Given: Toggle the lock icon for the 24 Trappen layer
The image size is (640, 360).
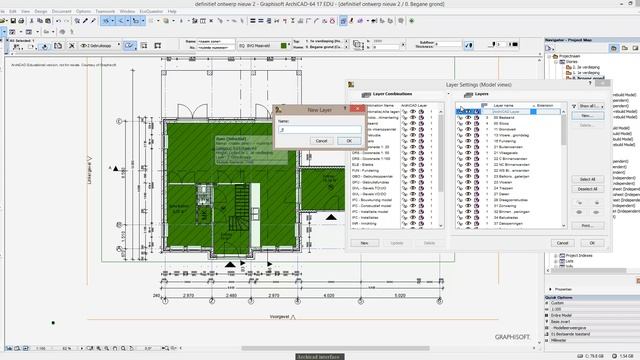Looking at the screenshot, I should tap(460, 188).
